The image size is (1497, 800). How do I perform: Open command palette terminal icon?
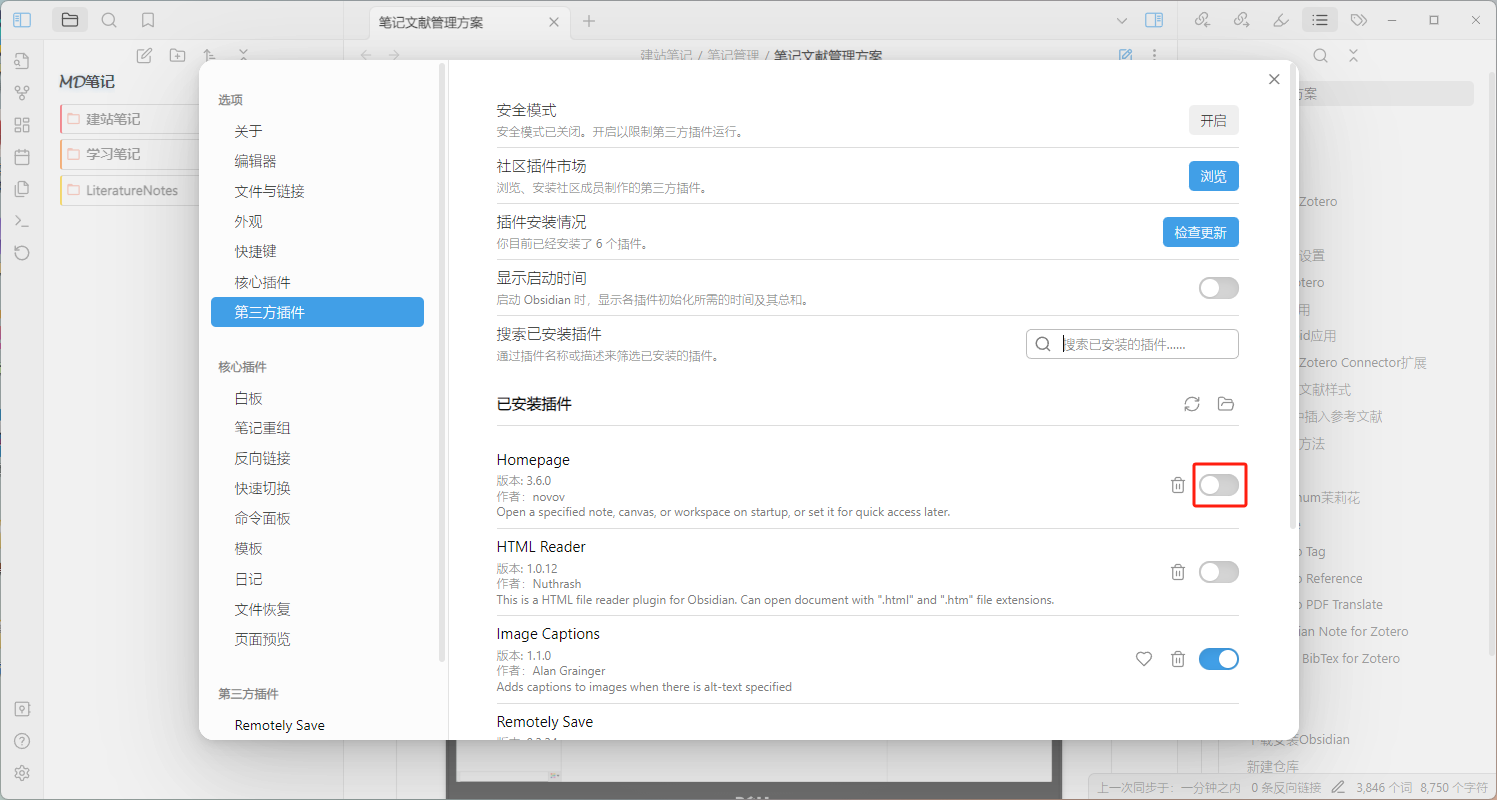click(22, 221)
